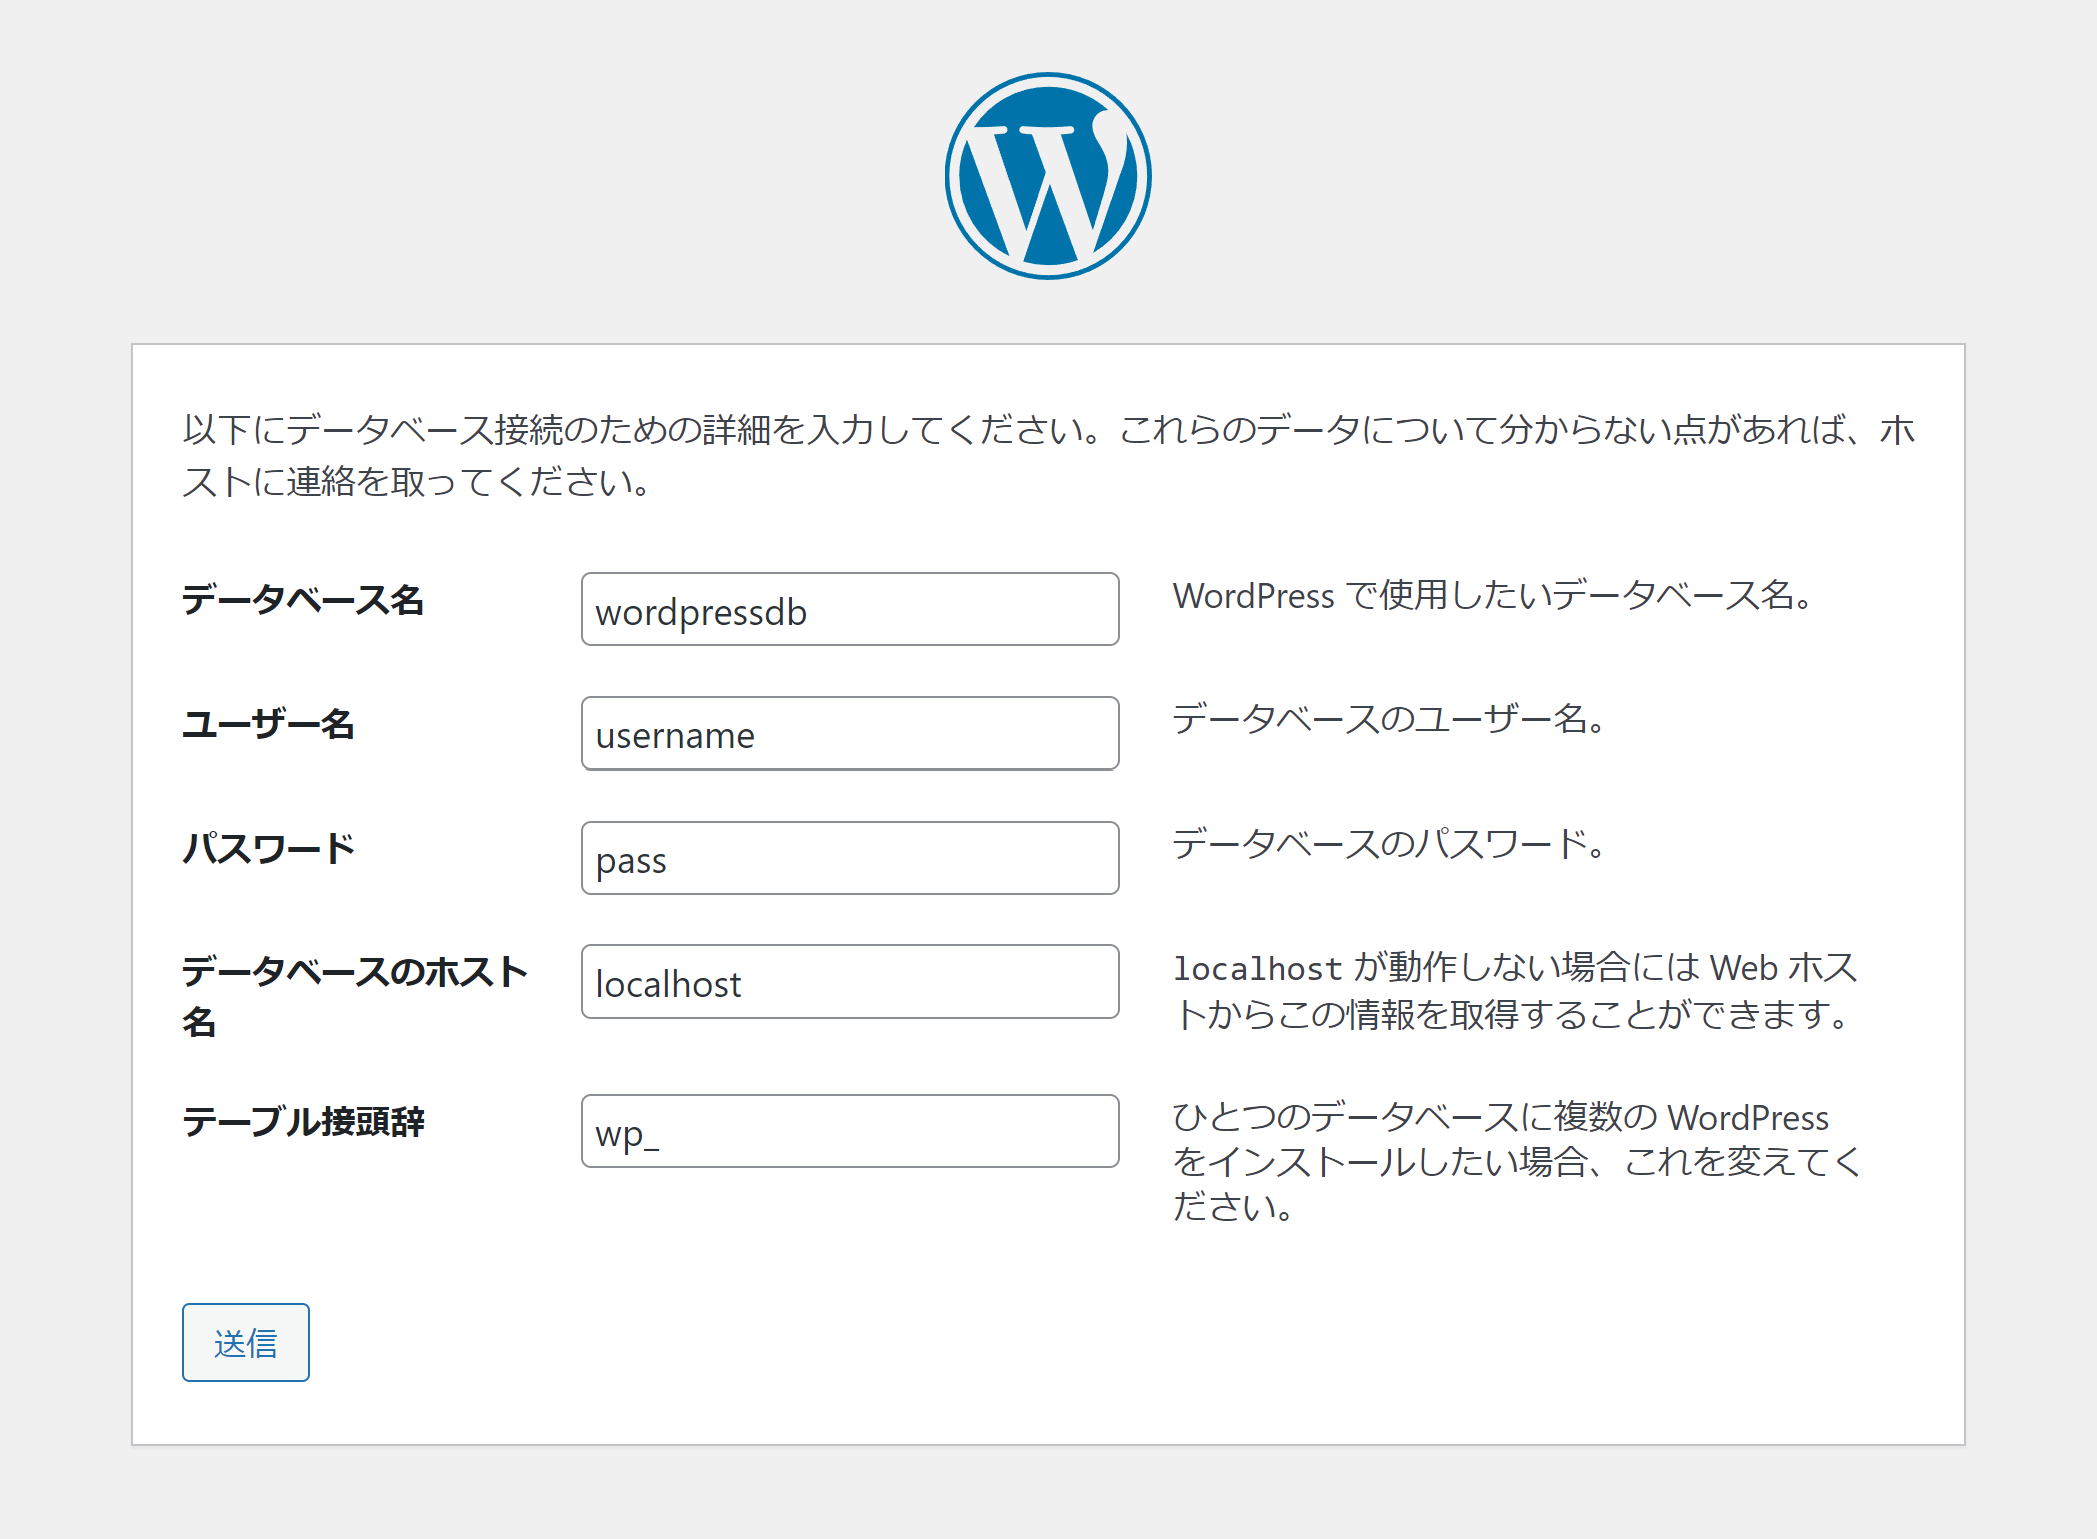This screenshot has width=2097, height=1539.
Task: Click the データベースのパスワード hint text
Action: point(1388,844)
